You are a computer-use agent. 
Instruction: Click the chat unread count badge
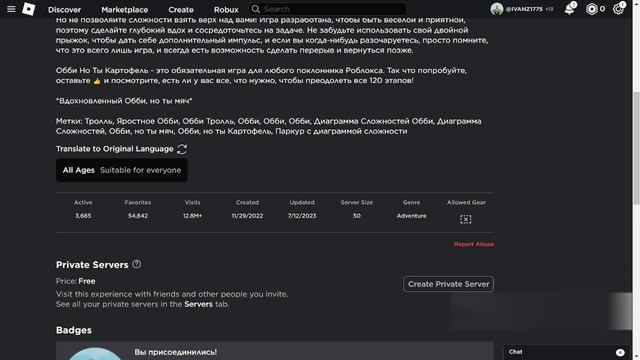(x=620, y=352)
